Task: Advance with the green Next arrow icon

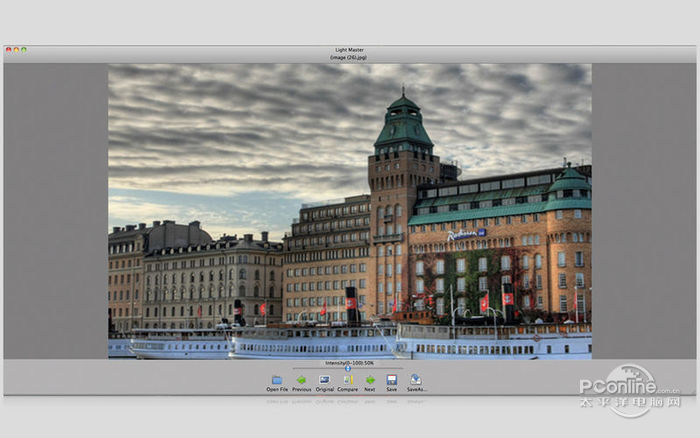Action: tap(370, 380)
